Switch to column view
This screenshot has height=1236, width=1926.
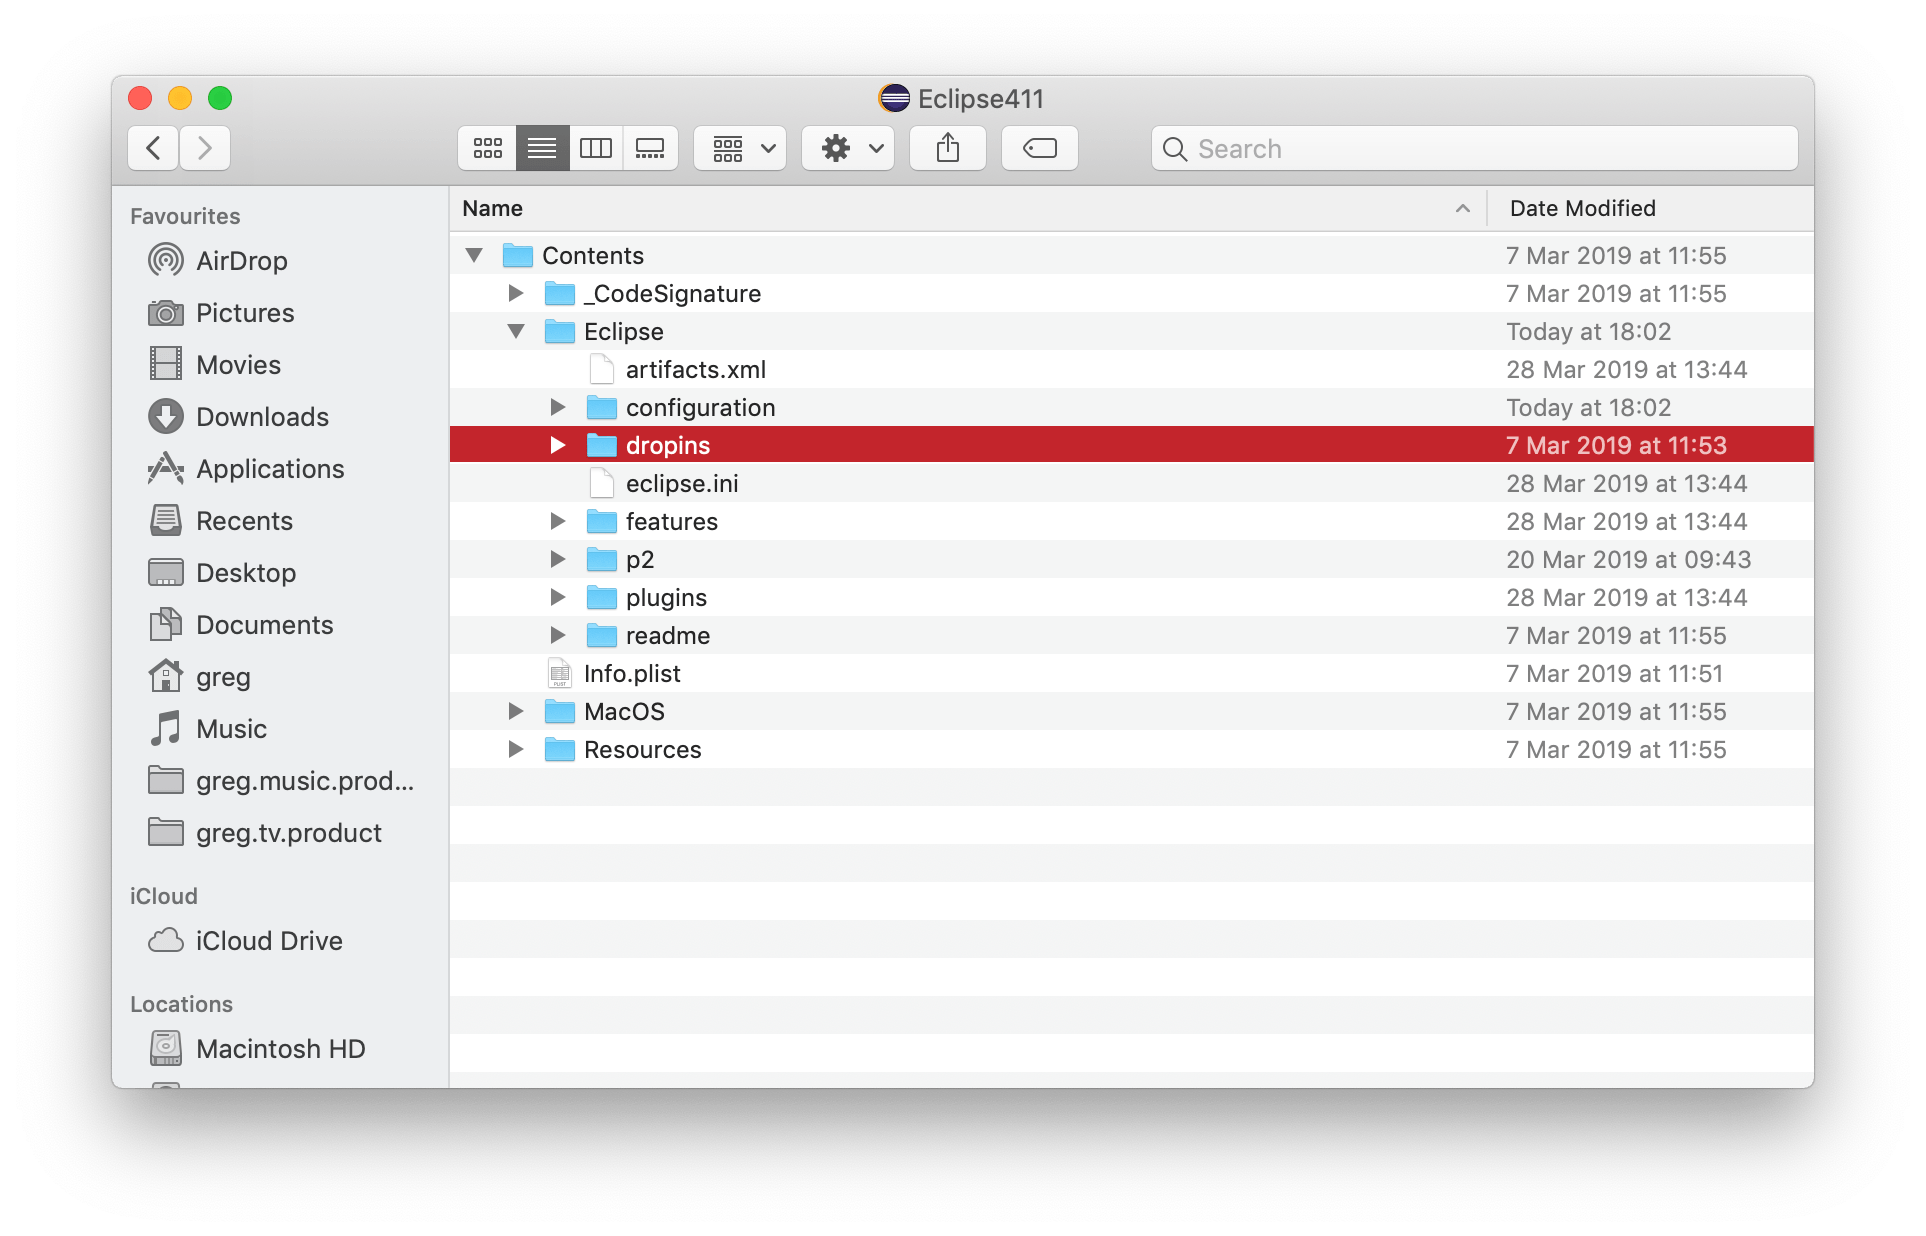597,148
